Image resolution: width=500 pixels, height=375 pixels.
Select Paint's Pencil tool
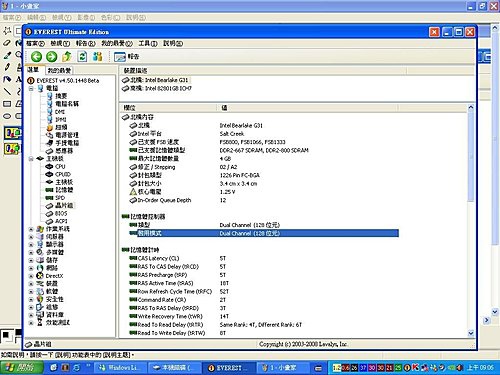tap(7, 67)
